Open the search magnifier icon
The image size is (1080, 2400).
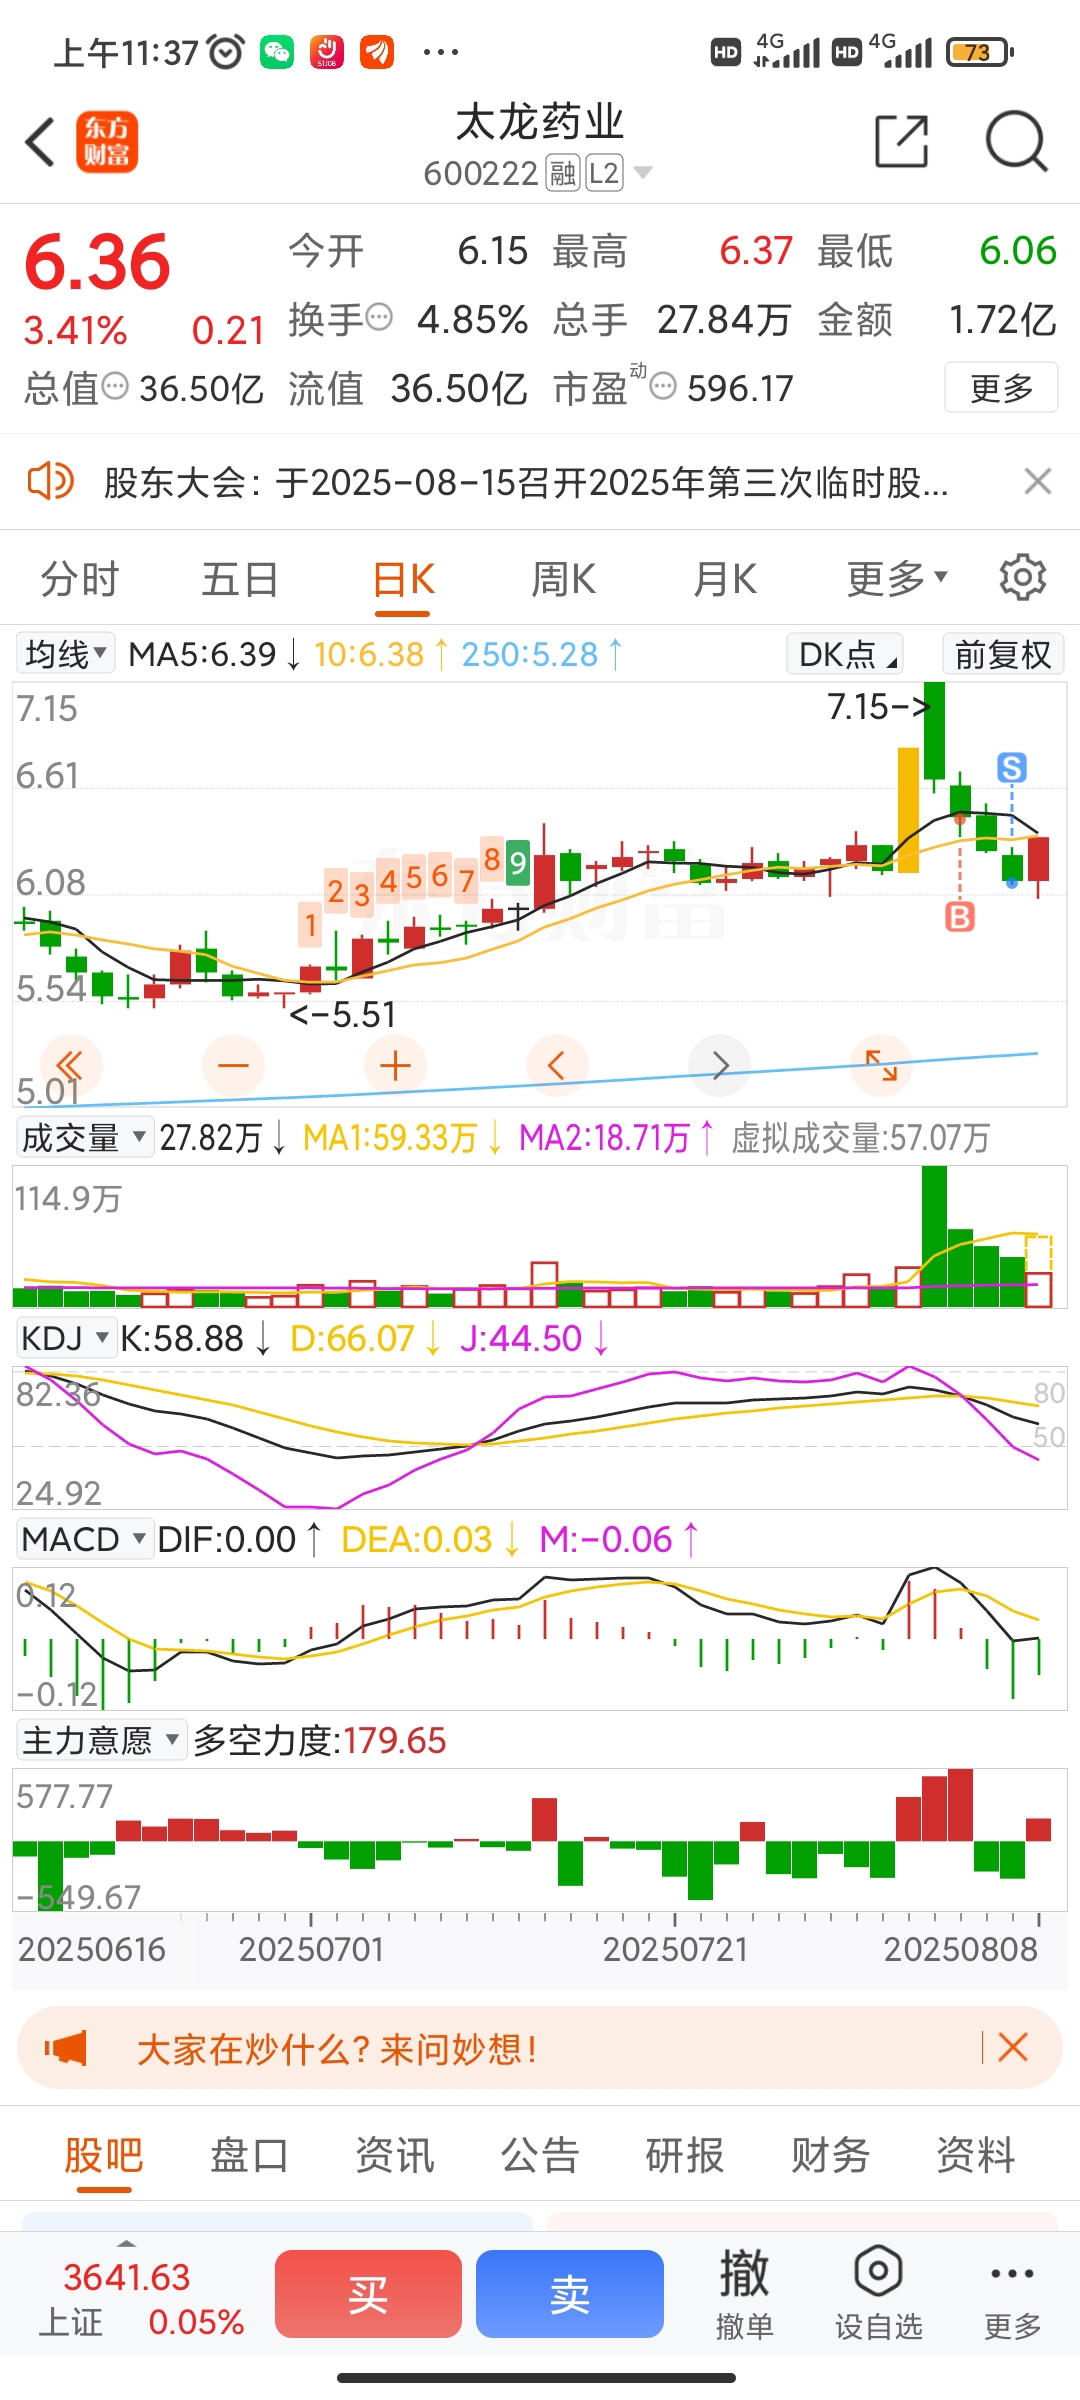[x=1016, y=141]
